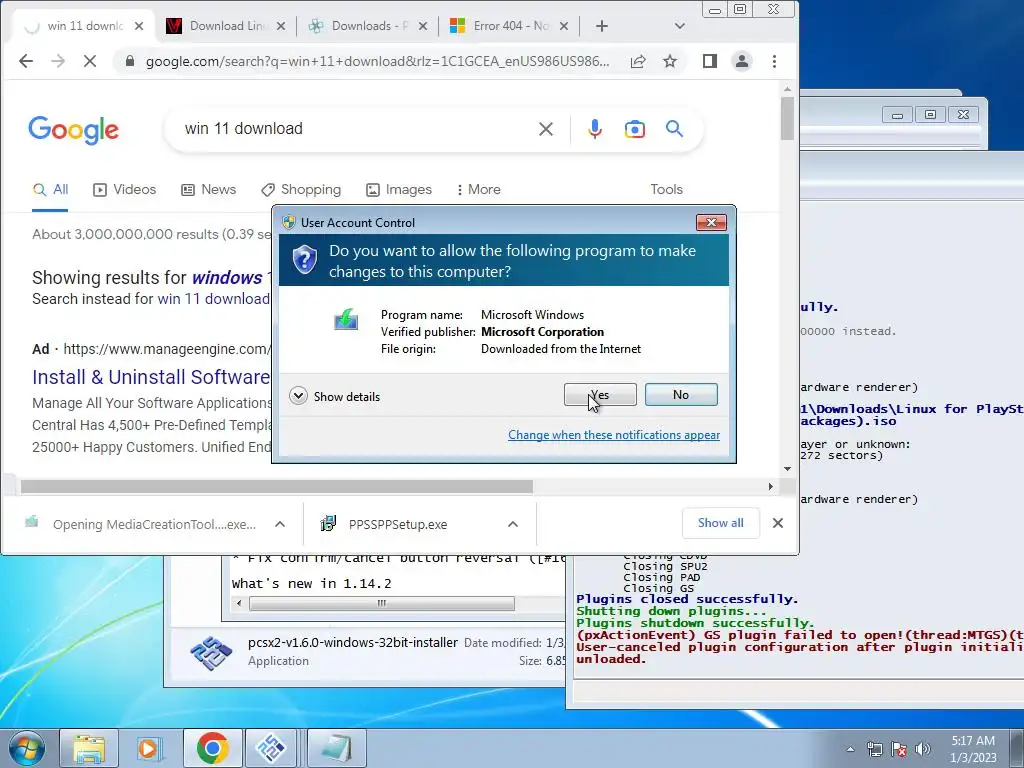Click Yes in User Account Control dialog
This screenshot has height=768, width=1024.
click(600, 394)
